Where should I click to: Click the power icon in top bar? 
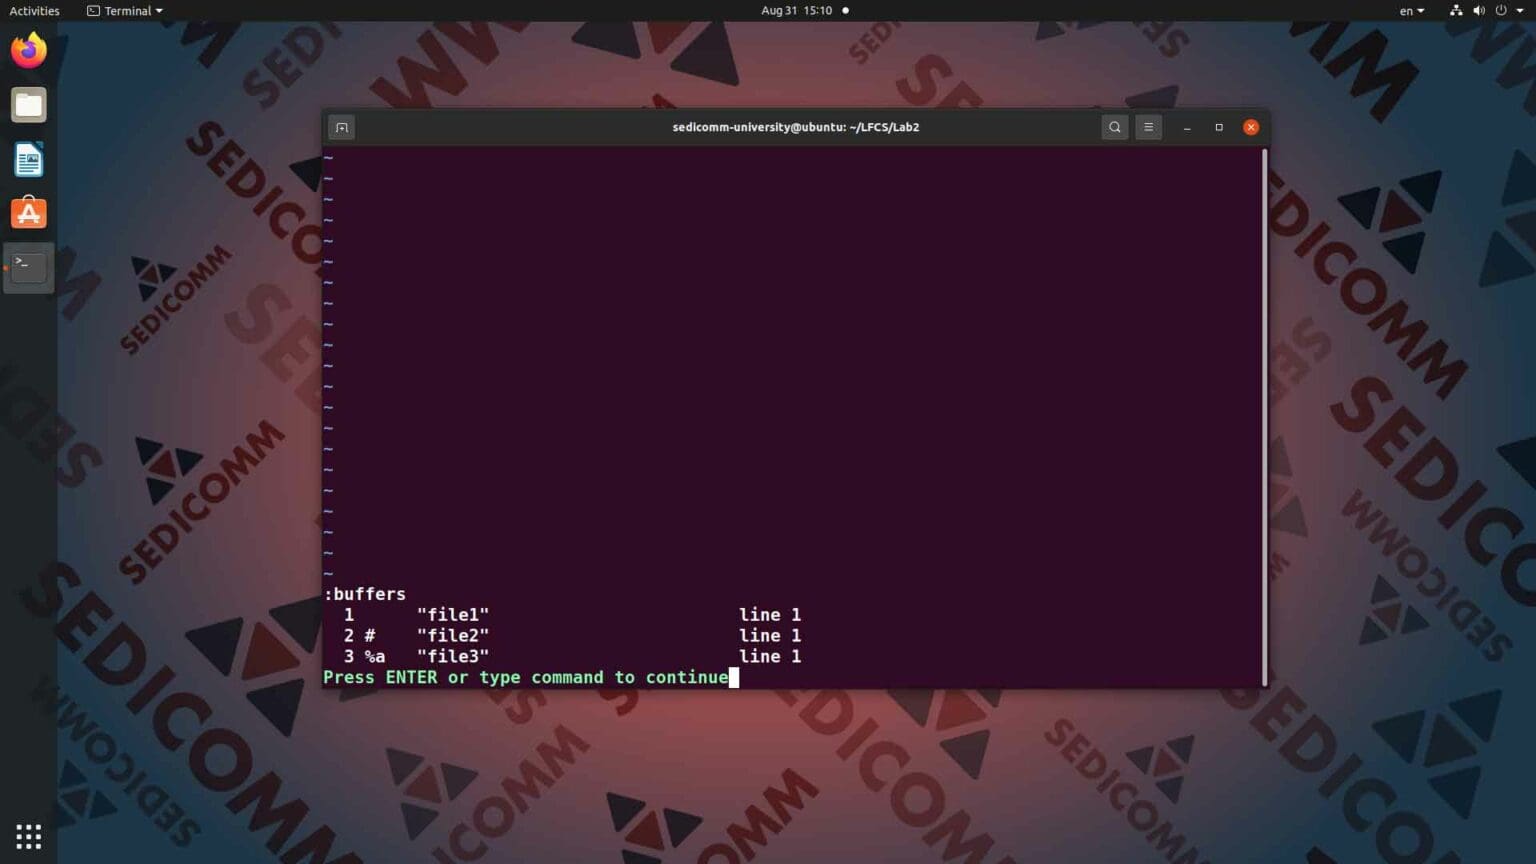1501,11
